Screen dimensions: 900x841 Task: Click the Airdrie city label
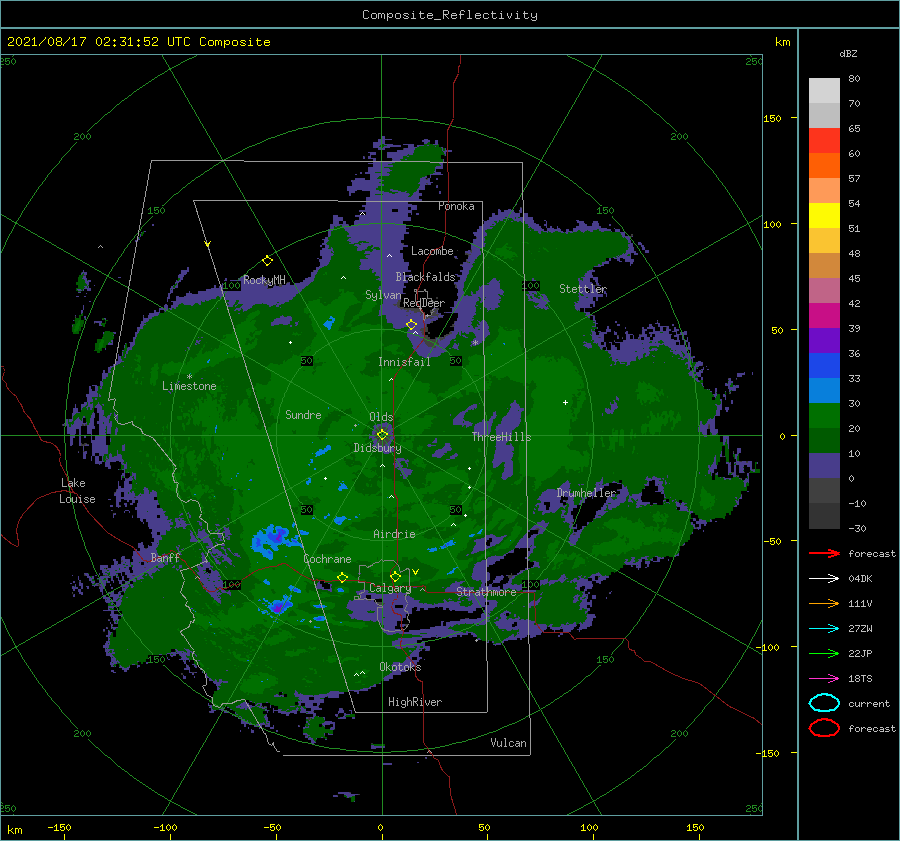coord(394,534)
